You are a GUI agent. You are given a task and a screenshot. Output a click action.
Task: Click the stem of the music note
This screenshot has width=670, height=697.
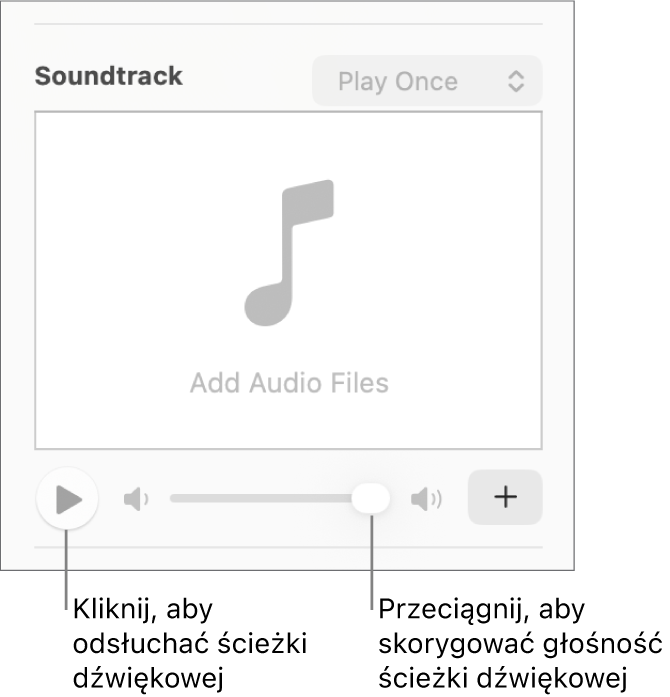(x=288, y=240)
